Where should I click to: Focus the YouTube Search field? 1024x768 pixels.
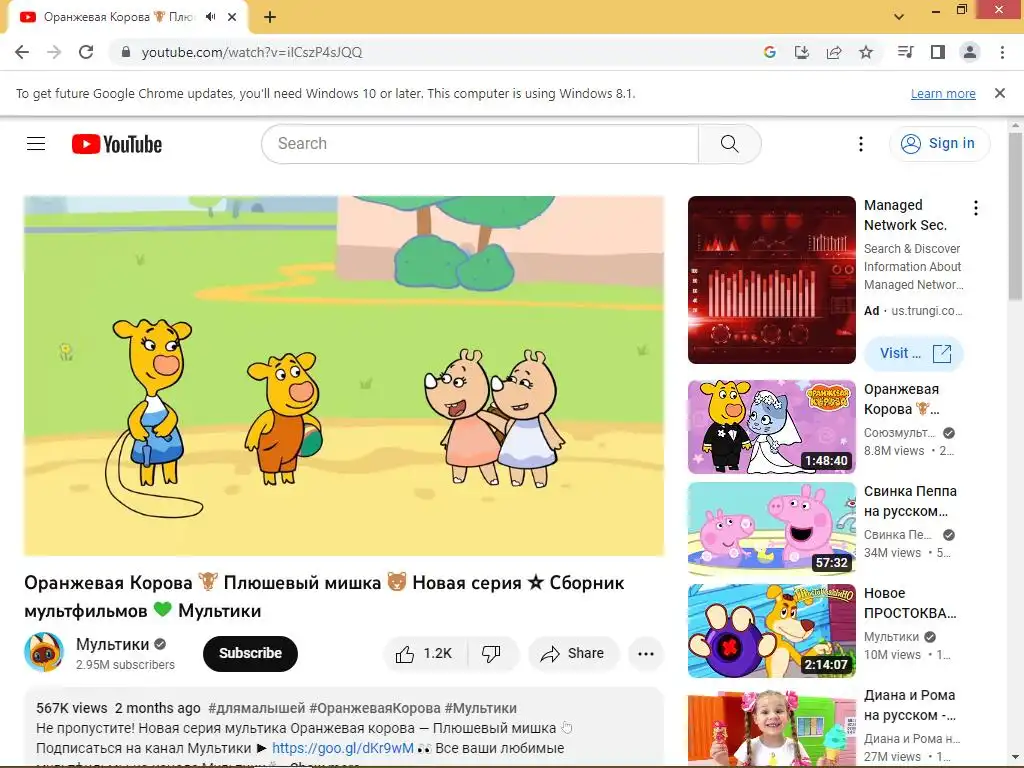tap(480, 144)
